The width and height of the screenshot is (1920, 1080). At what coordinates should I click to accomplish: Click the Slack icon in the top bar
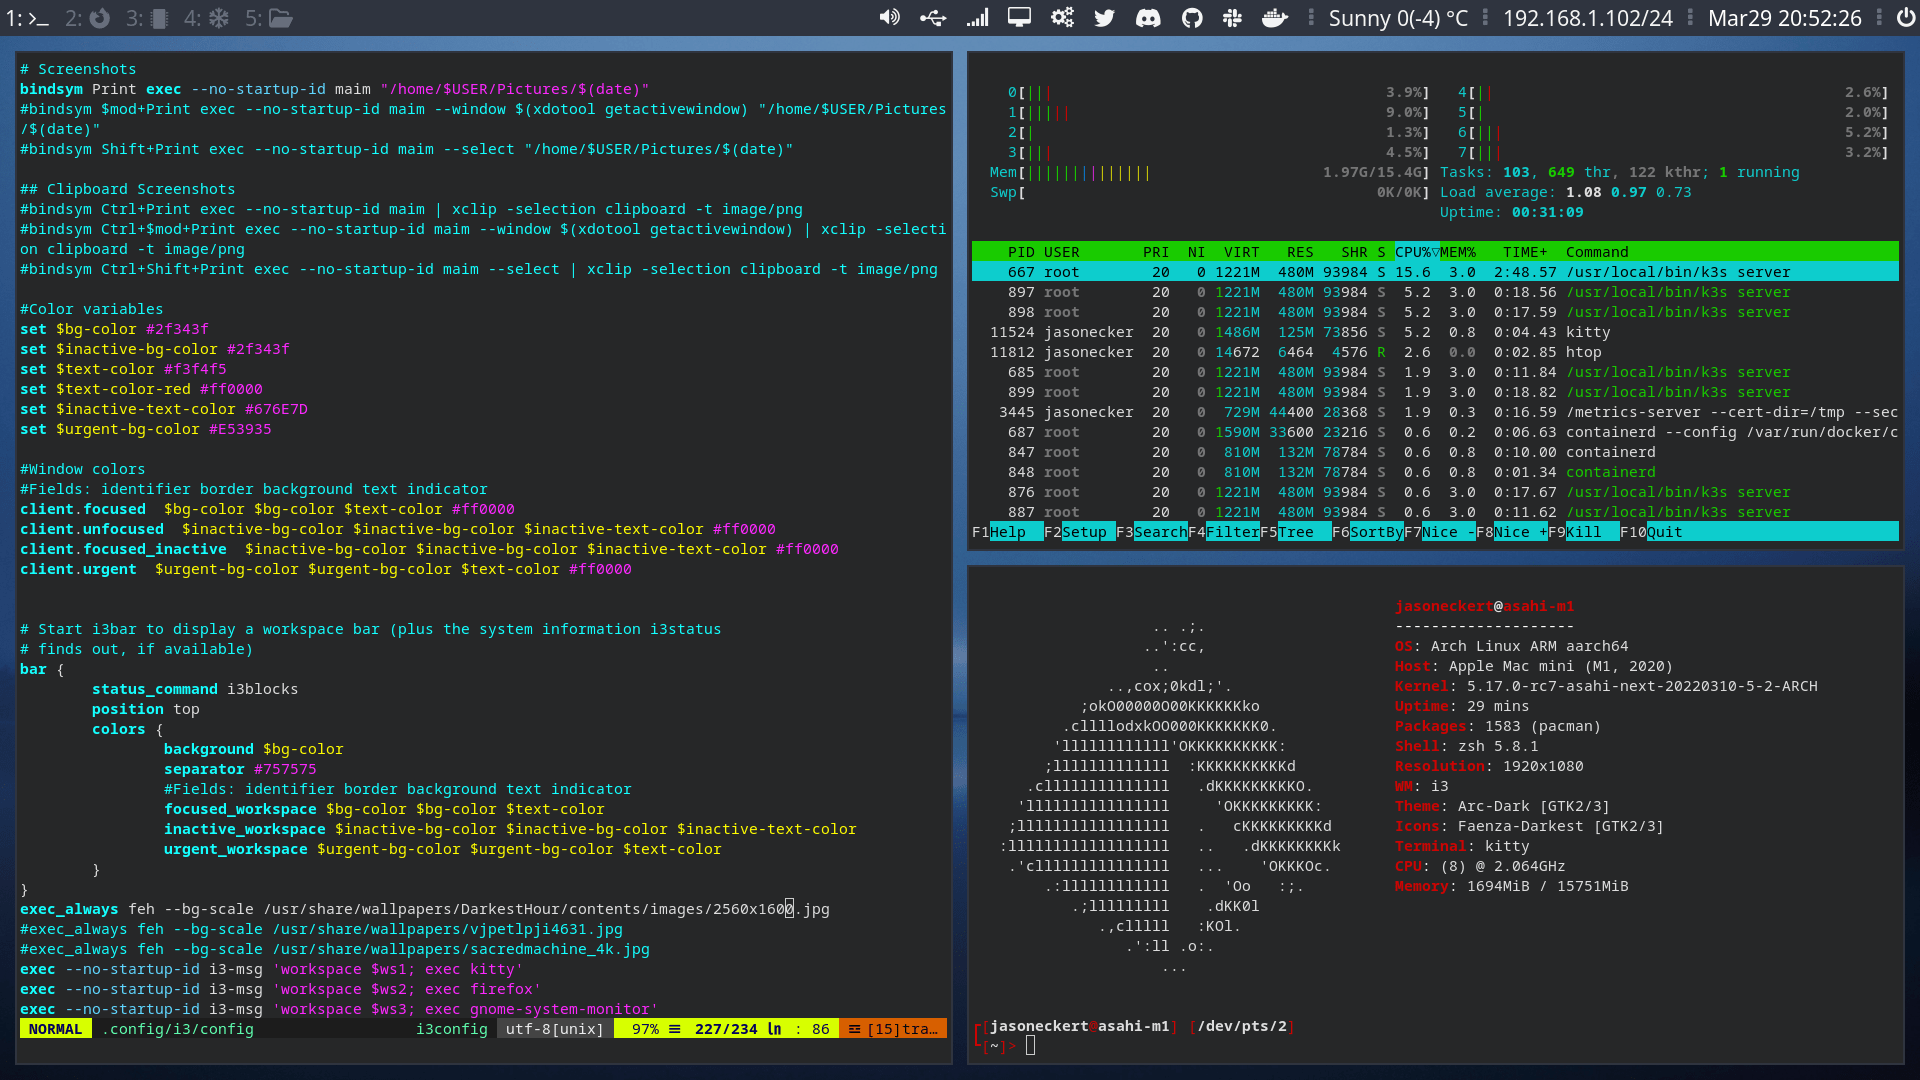1232,18
